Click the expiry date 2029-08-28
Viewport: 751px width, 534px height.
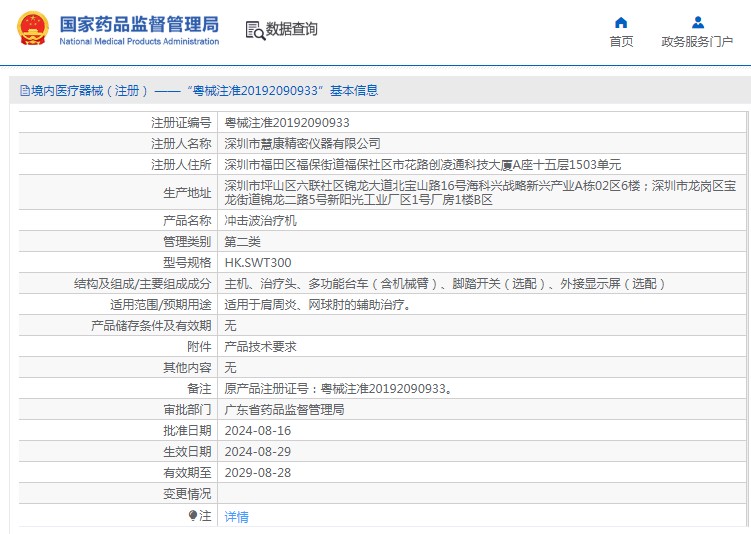point(258,473)
